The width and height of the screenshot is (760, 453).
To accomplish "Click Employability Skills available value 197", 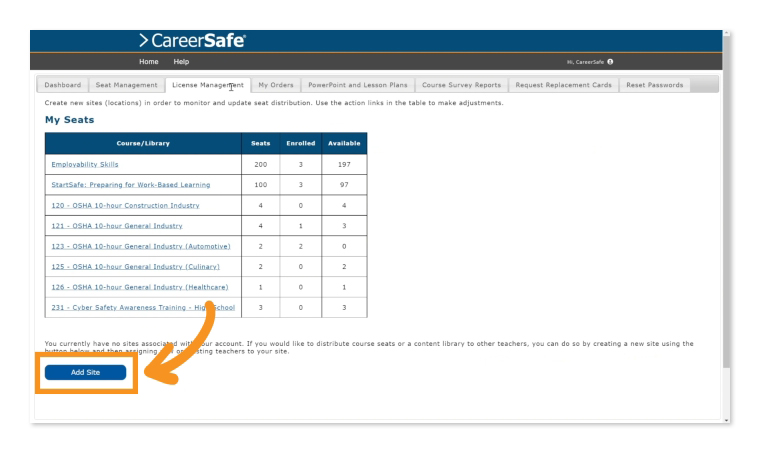I will [344, 164].
